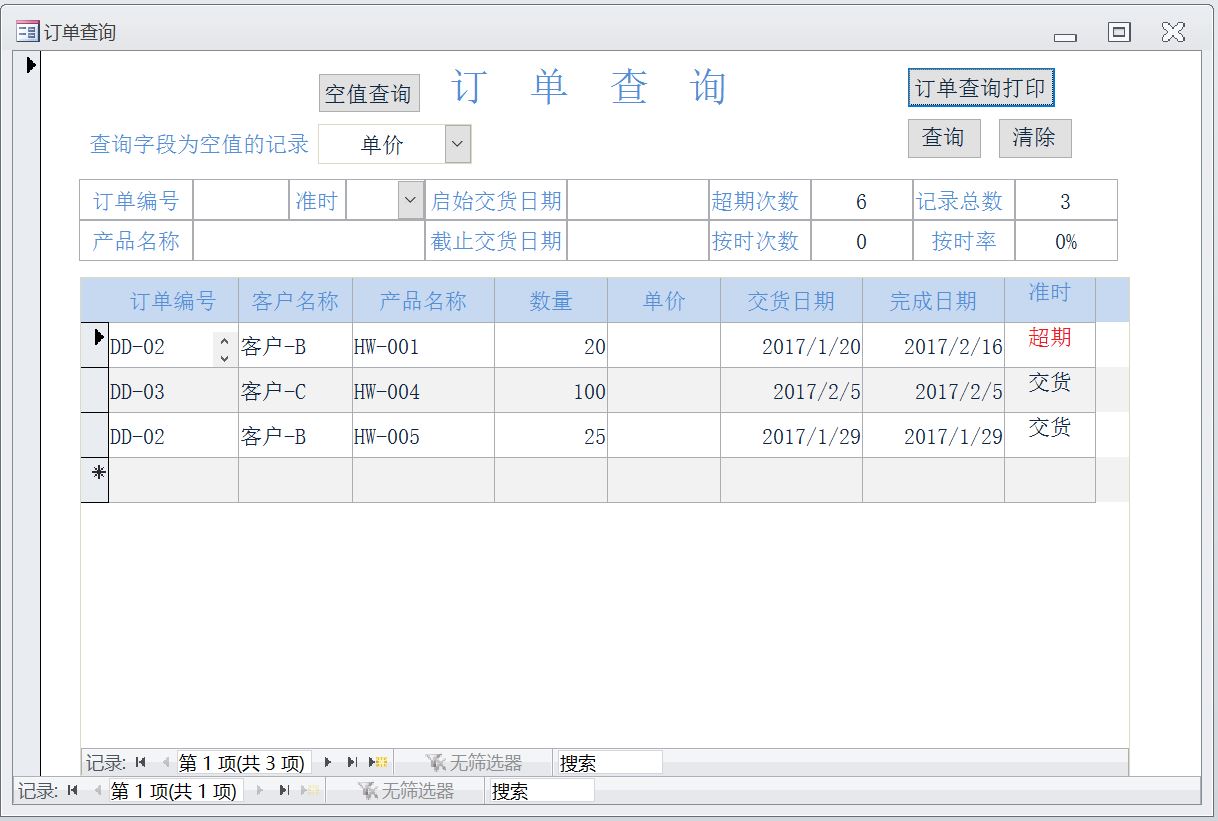Jump to last record in subform navigator
1218x821 pixels.
[352, 763]
